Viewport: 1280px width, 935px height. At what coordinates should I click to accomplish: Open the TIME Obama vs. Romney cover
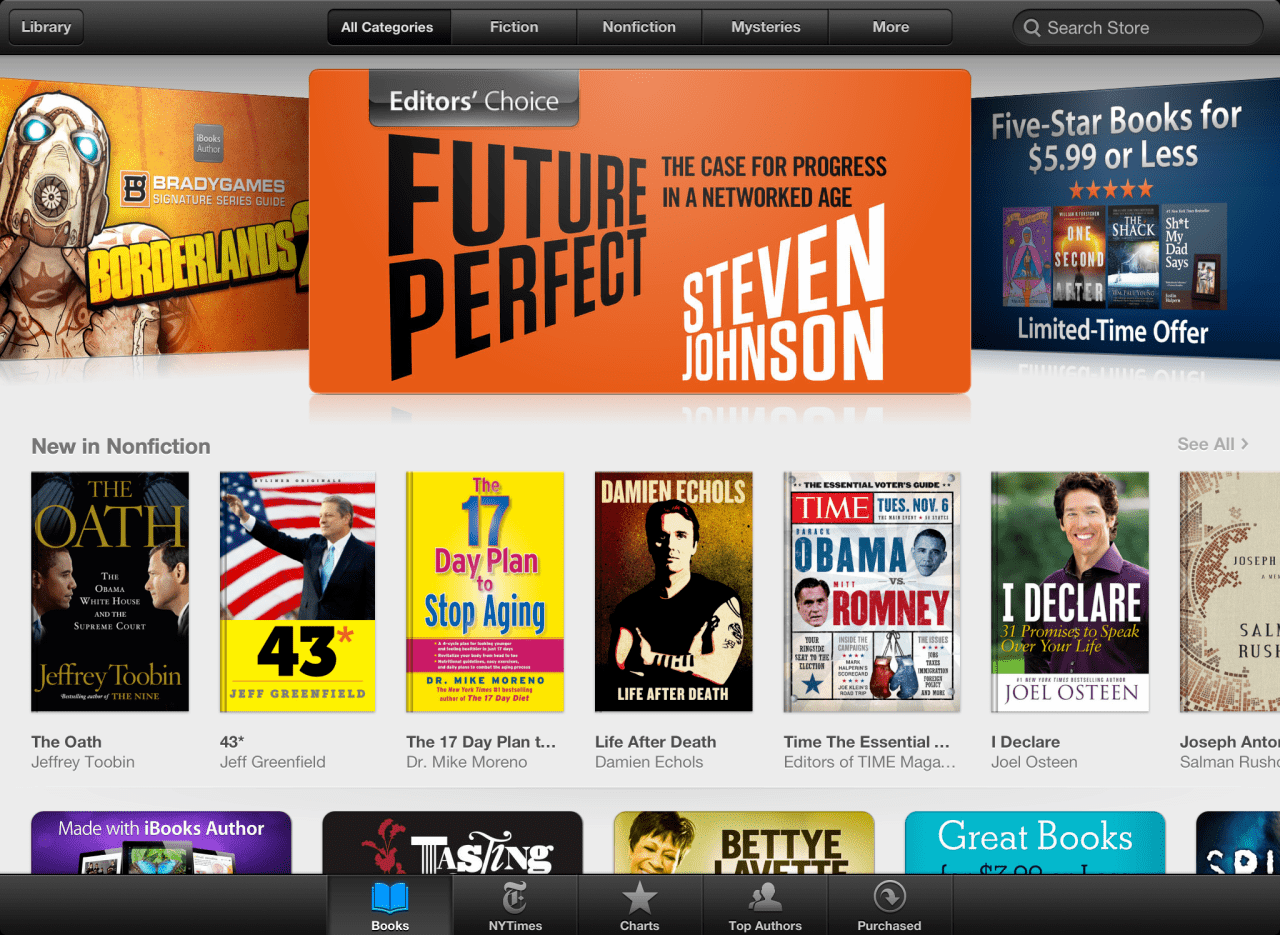[x=872, y=592]
